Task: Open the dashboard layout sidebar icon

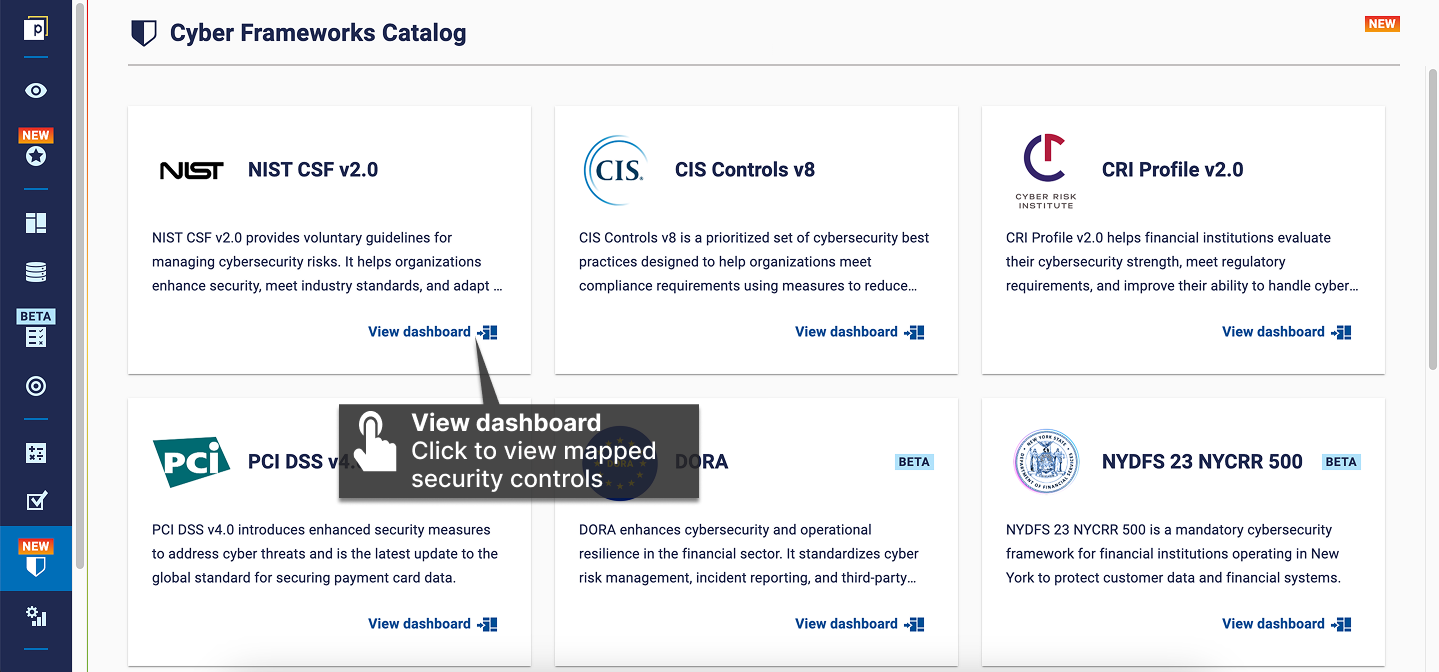Action: [36, 223]
